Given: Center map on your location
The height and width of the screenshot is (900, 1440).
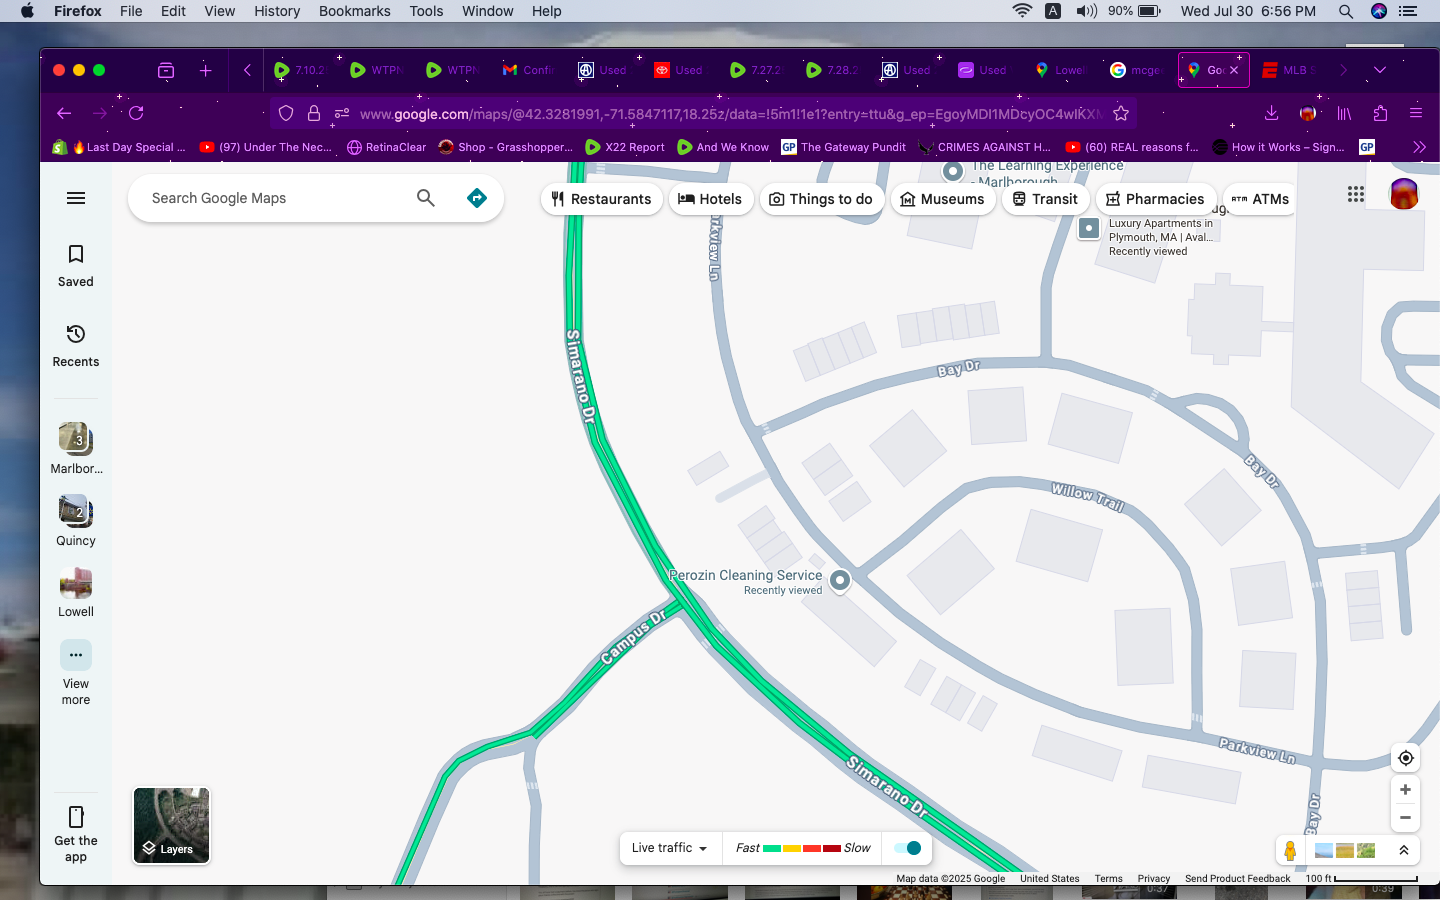Looking at the screenshot, I should (1405, 758).
